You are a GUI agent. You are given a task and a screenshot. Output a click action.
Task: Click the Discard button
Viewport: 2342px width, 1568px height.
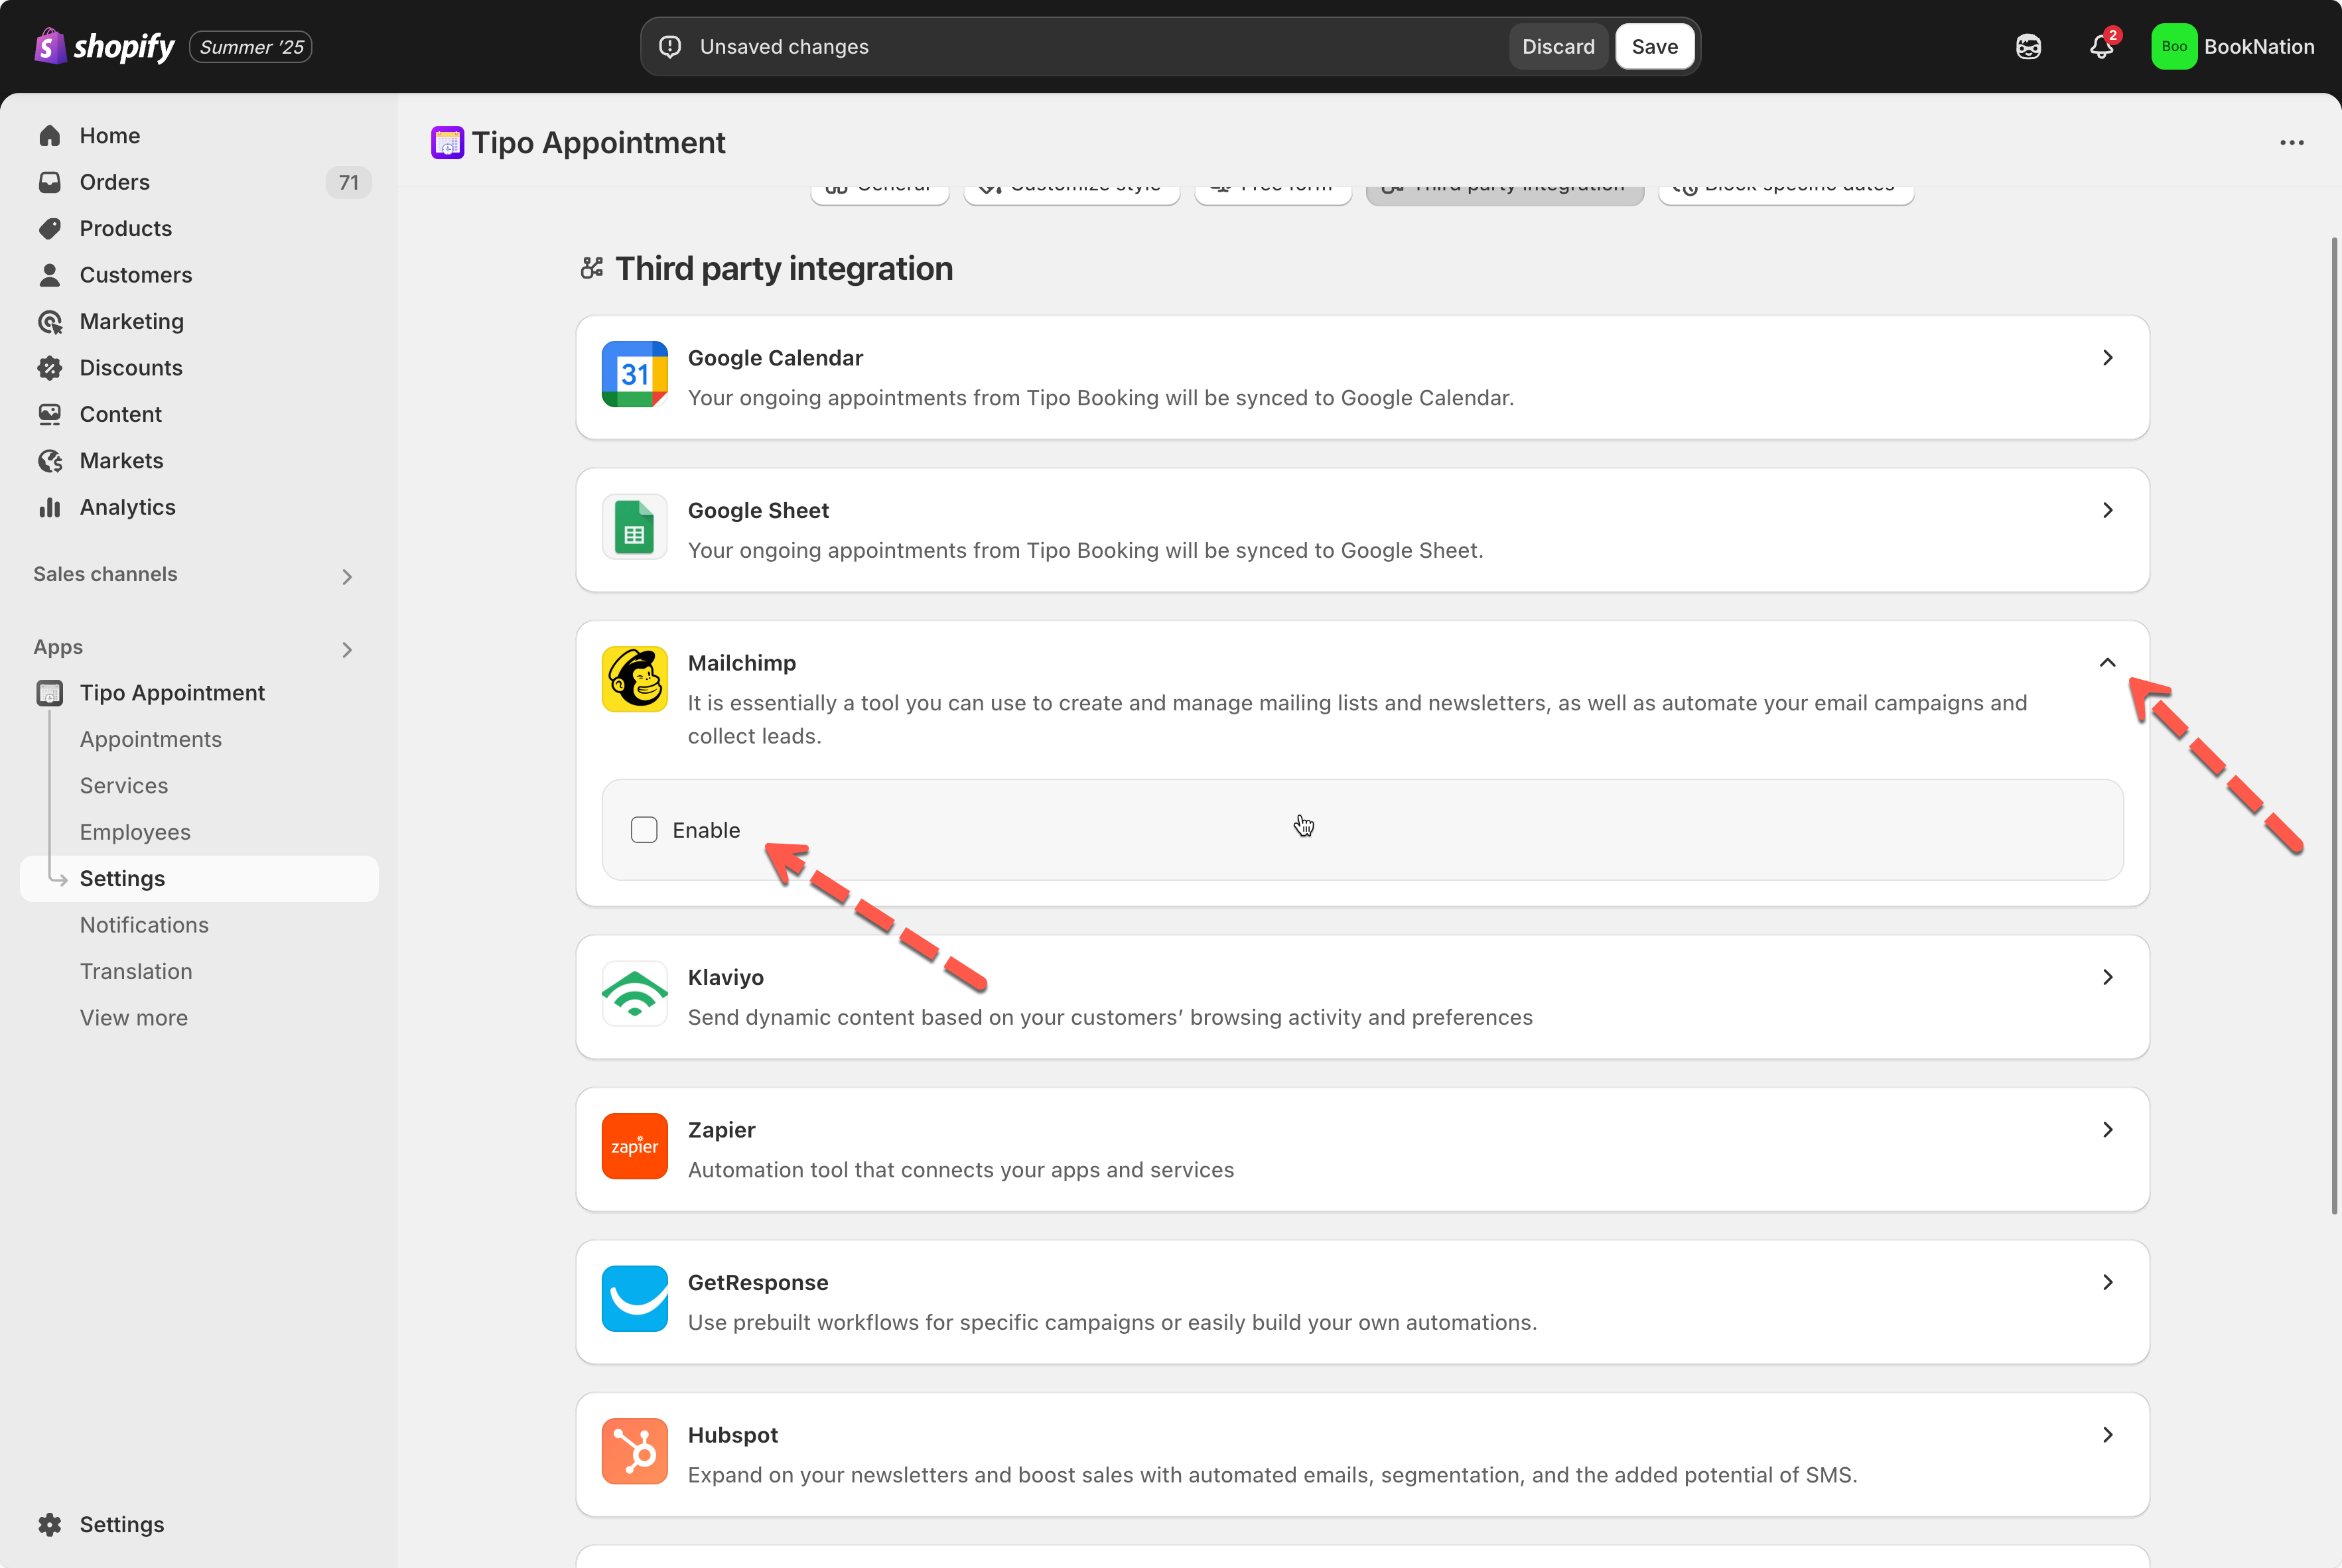pos(1558,47)
